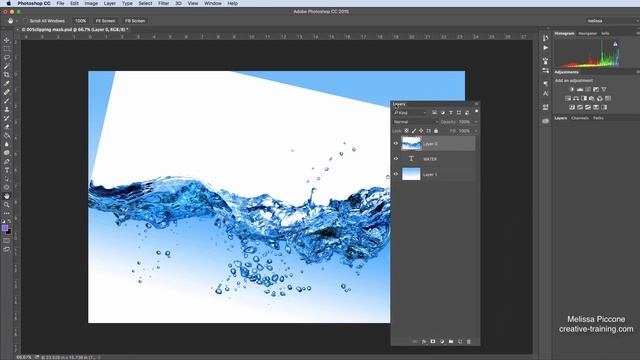Create new adjustment layer icon in Layers panel
Screen dimensions: 640x360
(x=442, y=342)
